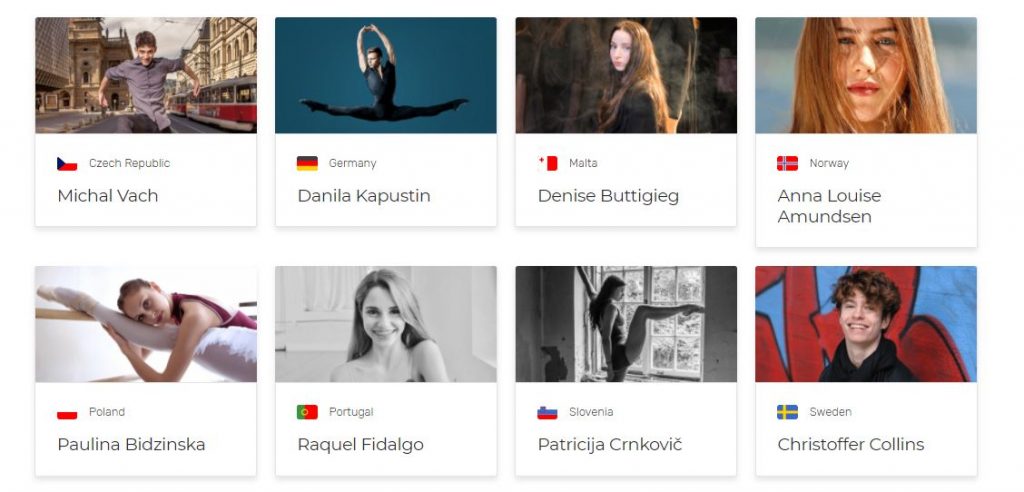
Task: Open Danila Kapustin's name link
Action: tap(364, 196)
